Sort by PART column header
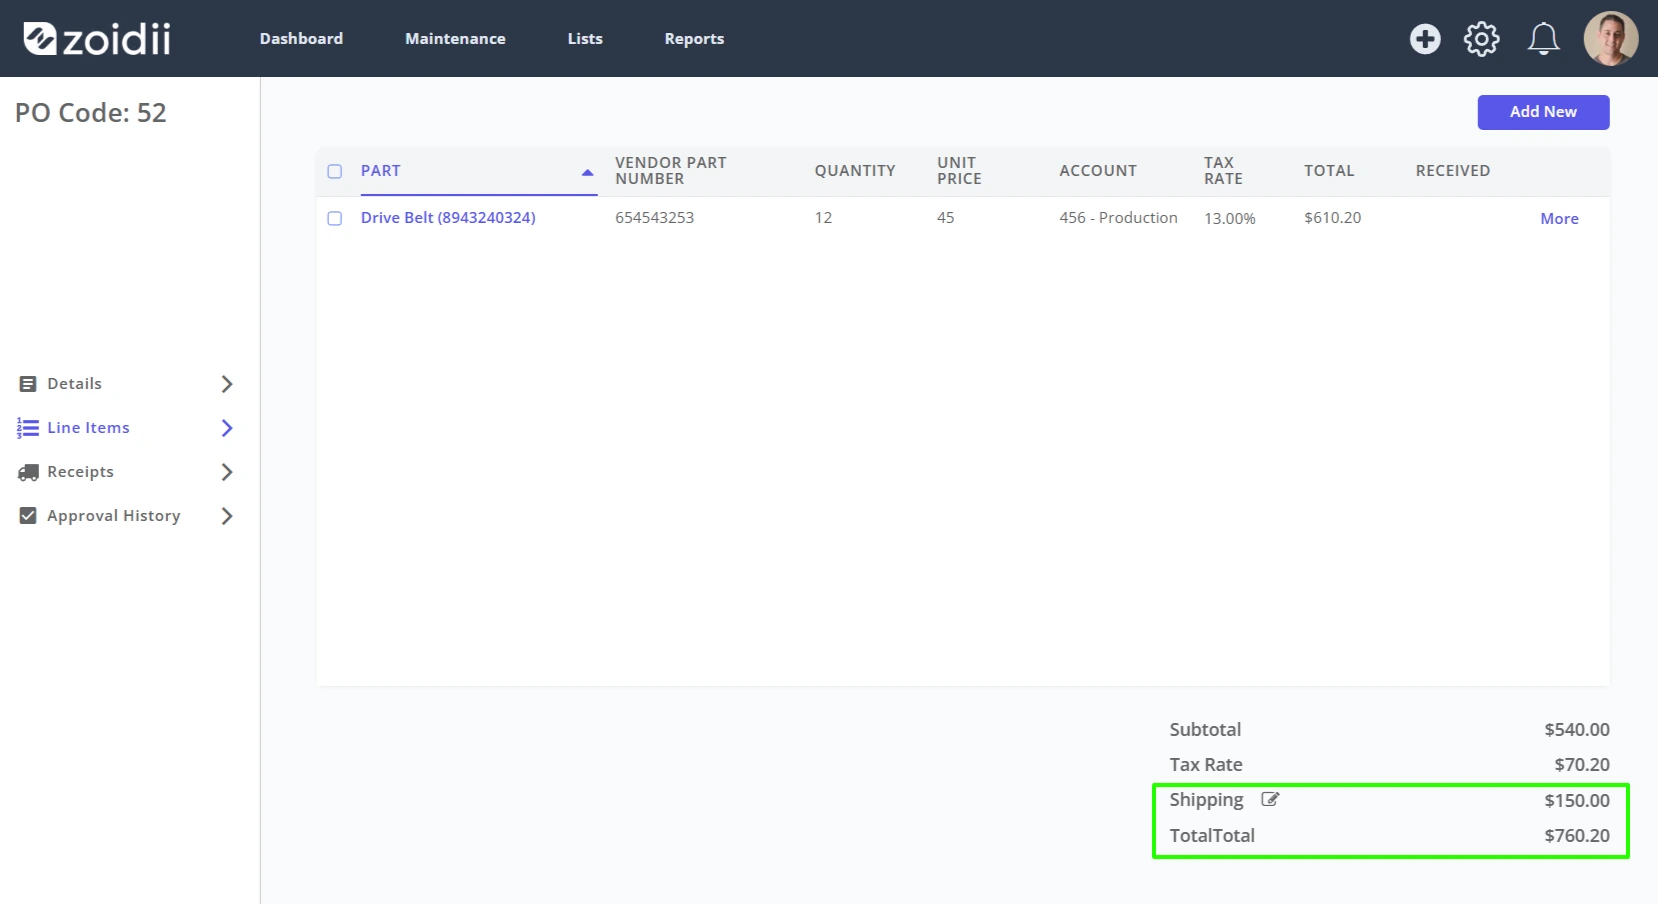The width and height of the screenshot is (1658, 904). click(380, 171)
